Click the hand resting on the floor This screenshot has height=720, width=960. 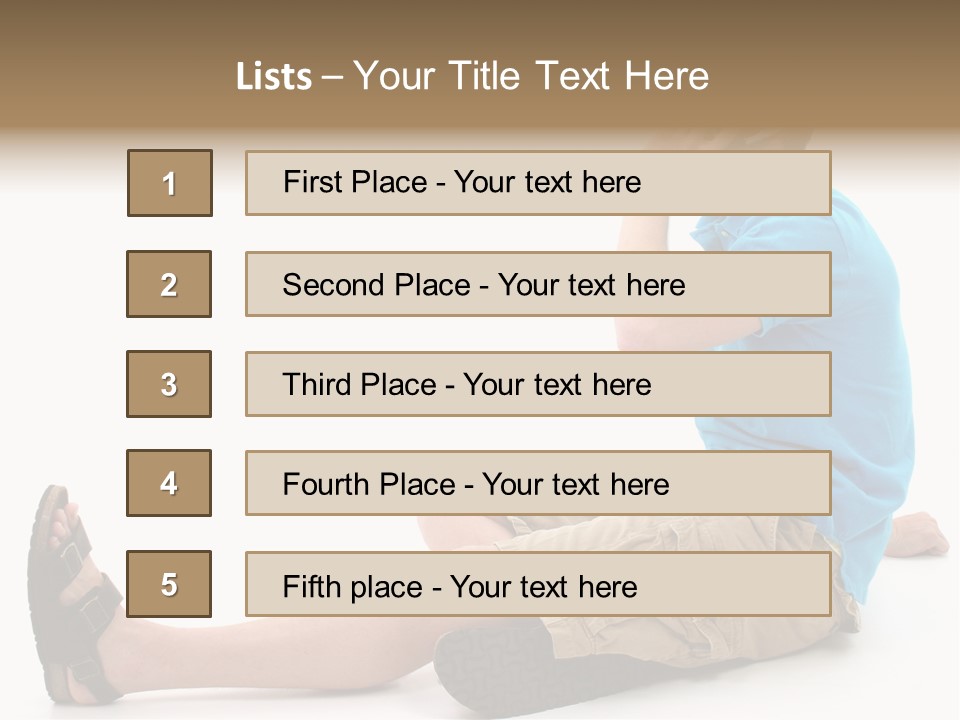click(918, 541)
